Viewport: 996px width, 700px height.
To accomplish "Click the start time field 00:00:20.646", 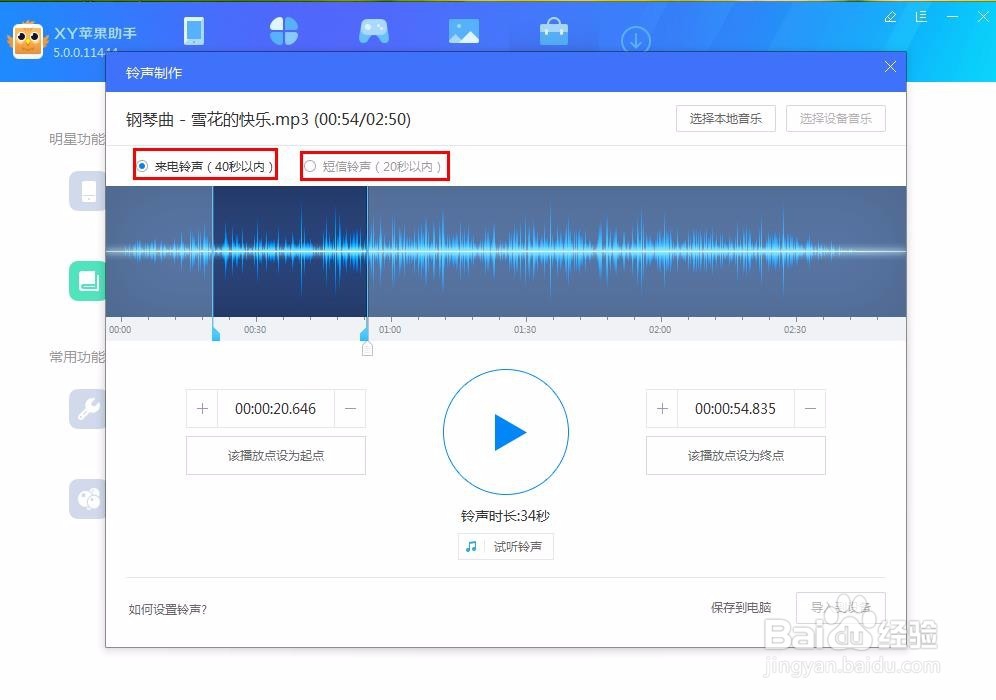I will tap(276, 408).
